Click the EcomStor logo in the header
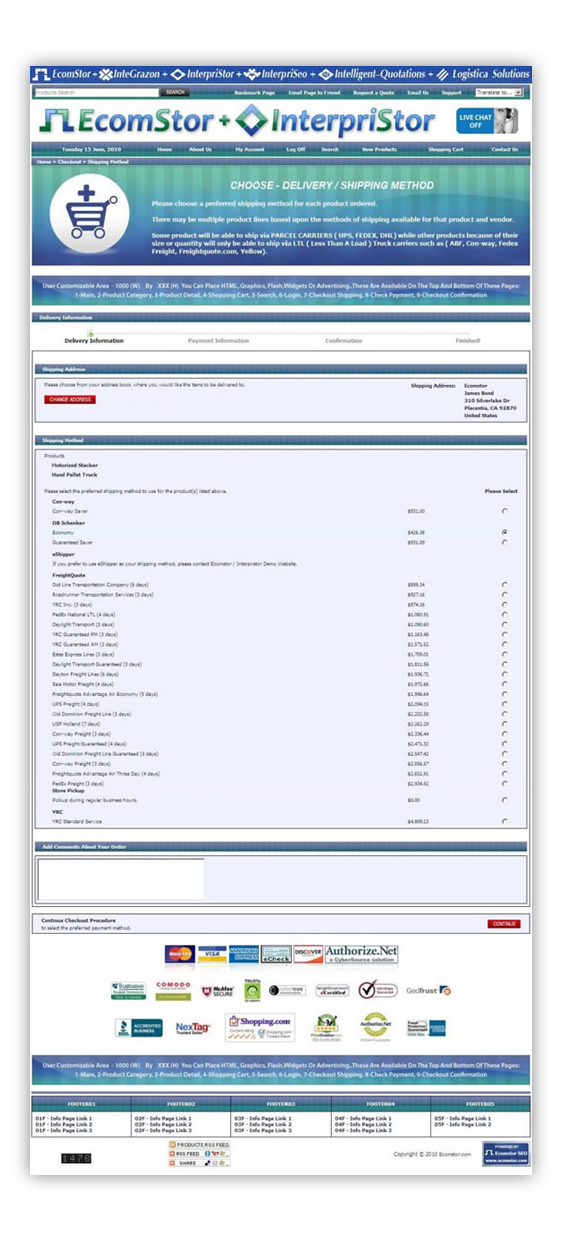562x1241 pixels. tap(126, 122)
